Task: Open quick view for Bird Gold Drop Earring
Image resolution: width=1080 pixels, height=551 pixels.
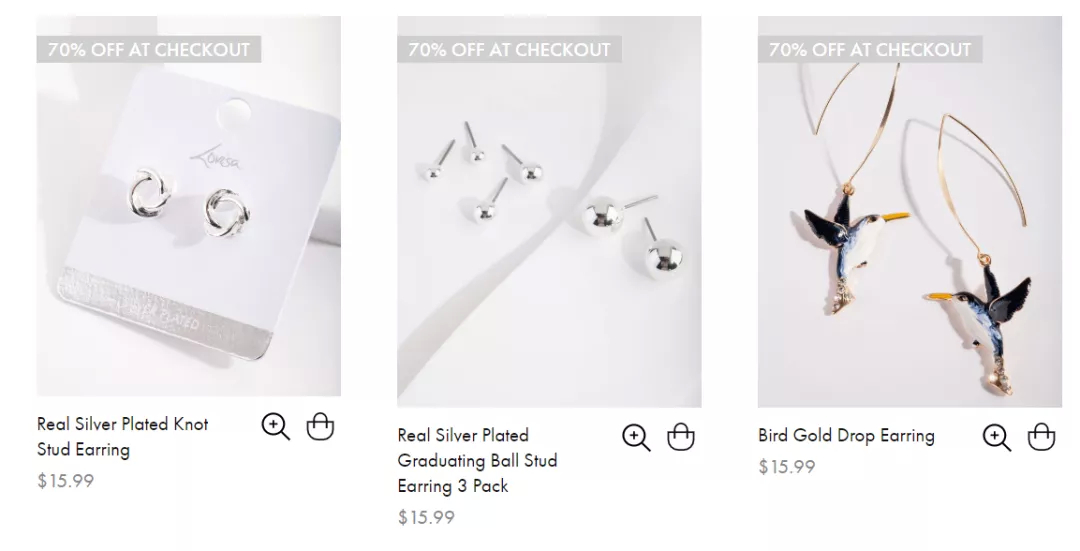Action: click(x=997, y=437)
